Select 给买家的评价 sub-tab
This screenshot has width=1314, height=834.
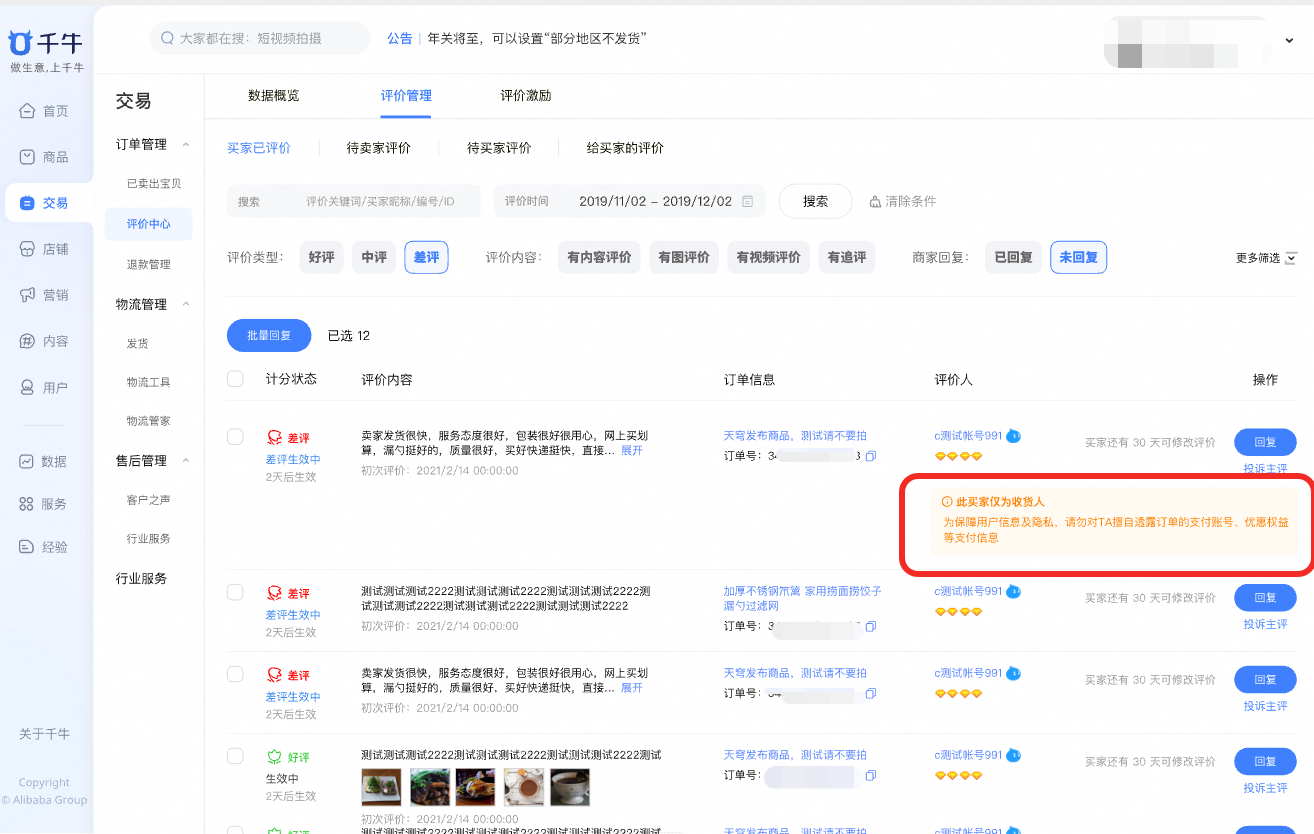coord(625,148)
